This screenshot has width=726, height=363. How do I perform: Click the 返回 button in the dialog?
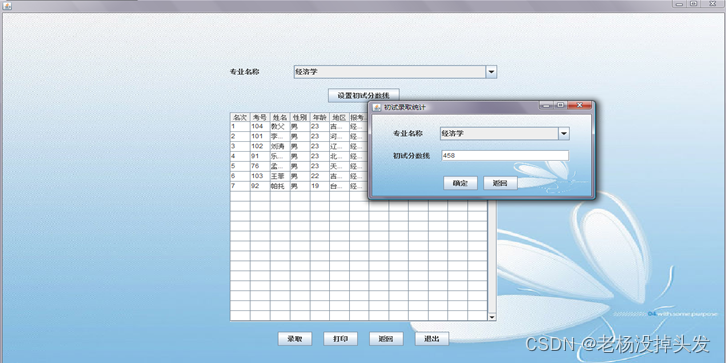[x=500, y=183]
